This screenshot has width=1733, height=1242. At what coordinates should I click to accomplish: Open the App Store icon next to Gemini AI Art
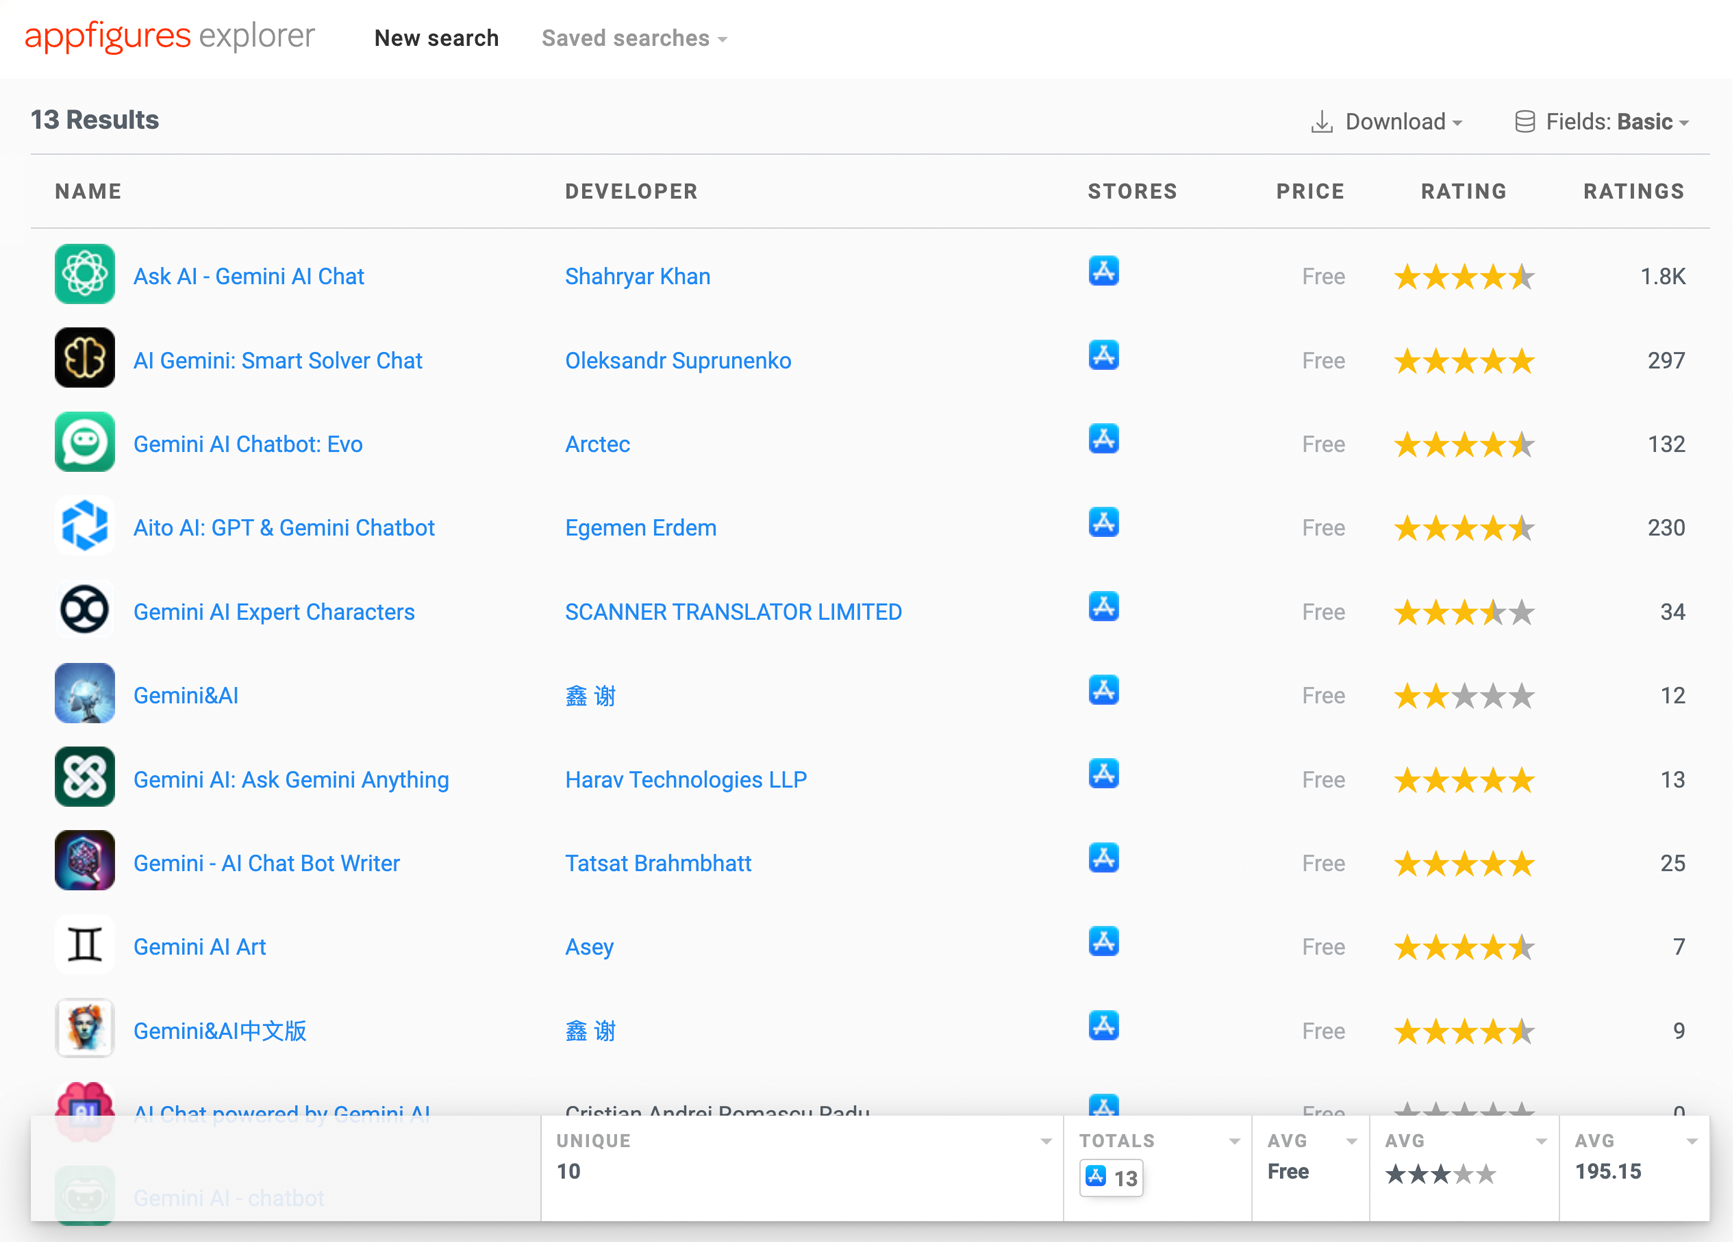(x=1104, y=941)
